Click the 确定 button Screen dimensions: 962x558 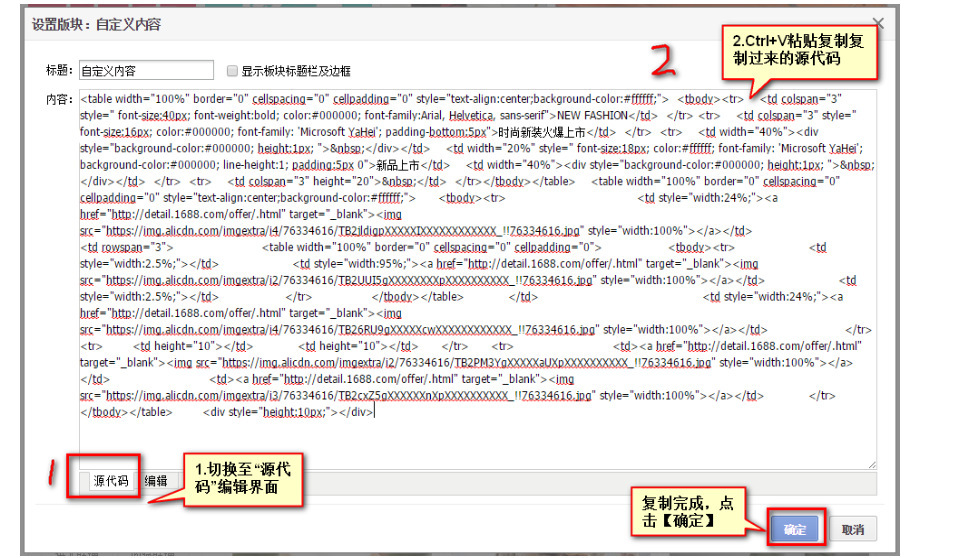[795, 529]
